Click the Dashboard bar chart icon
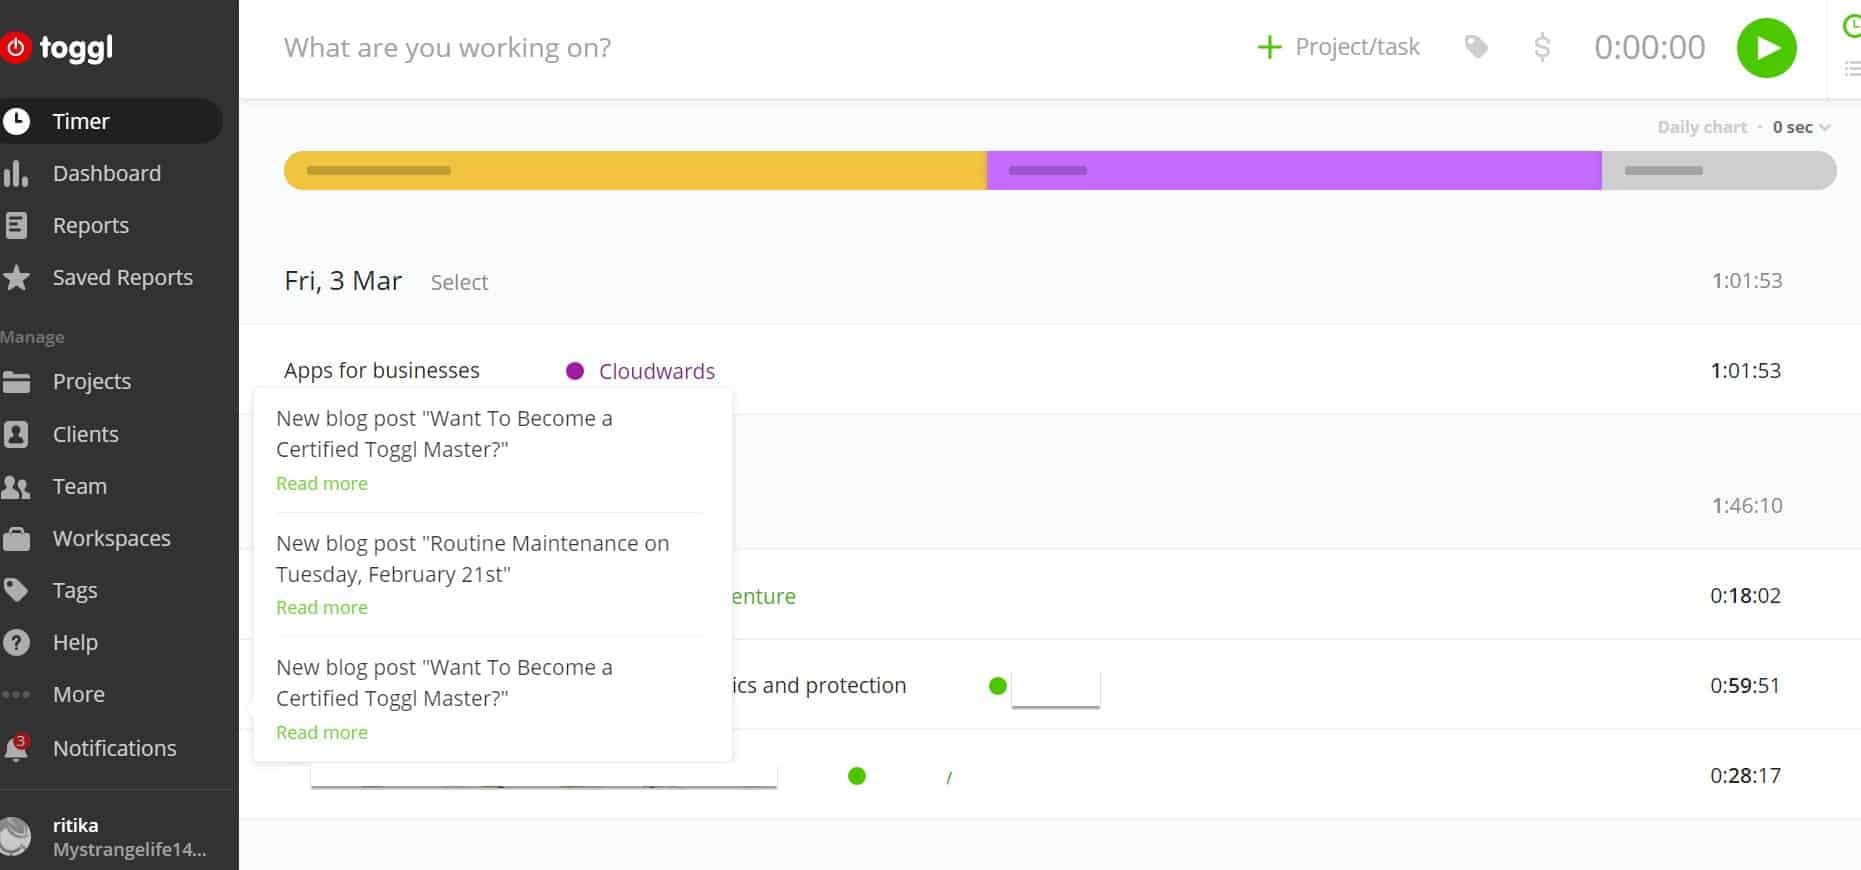 point(16,173)
